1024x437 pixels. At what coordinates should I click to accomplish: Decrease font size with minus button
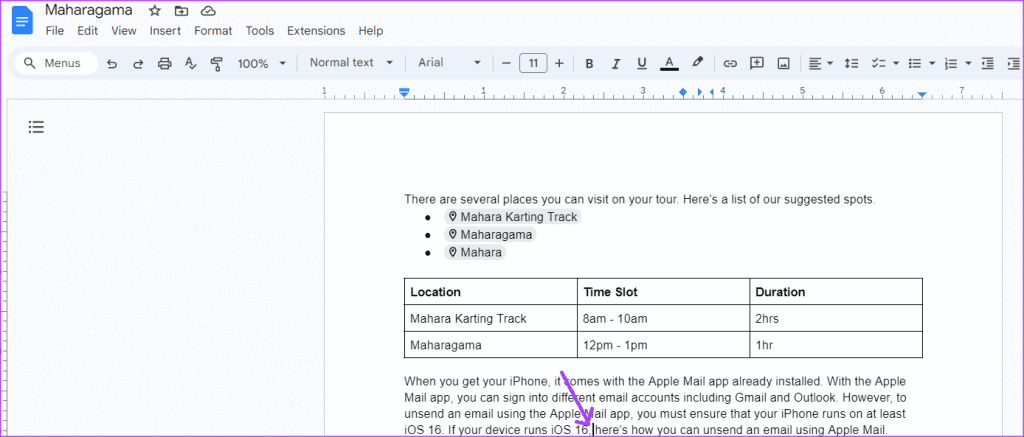pos(506,63)
